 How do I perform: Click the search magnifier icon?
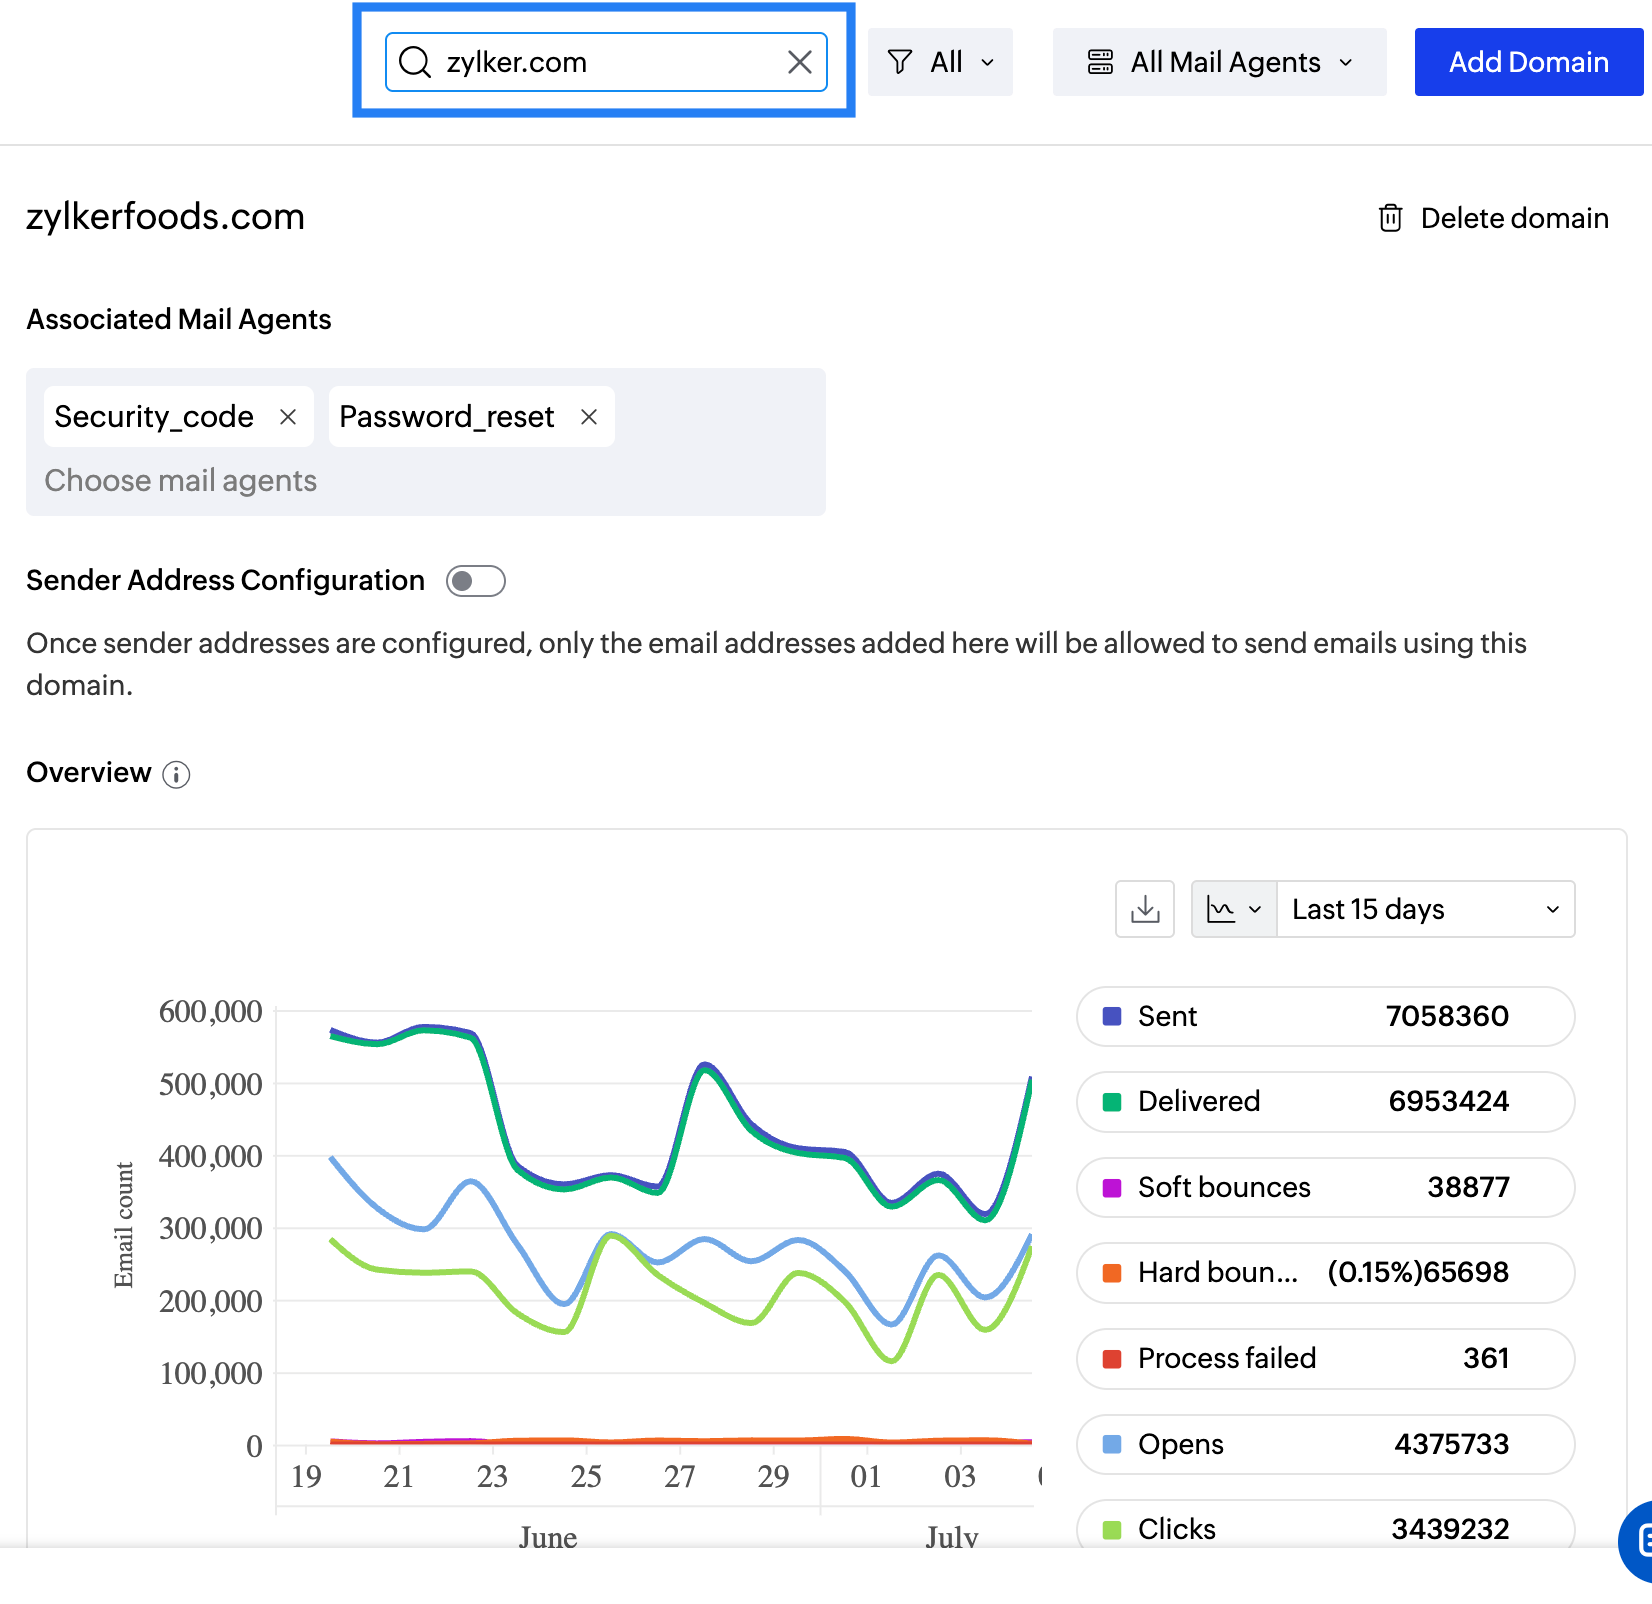[x=414, y=62]
